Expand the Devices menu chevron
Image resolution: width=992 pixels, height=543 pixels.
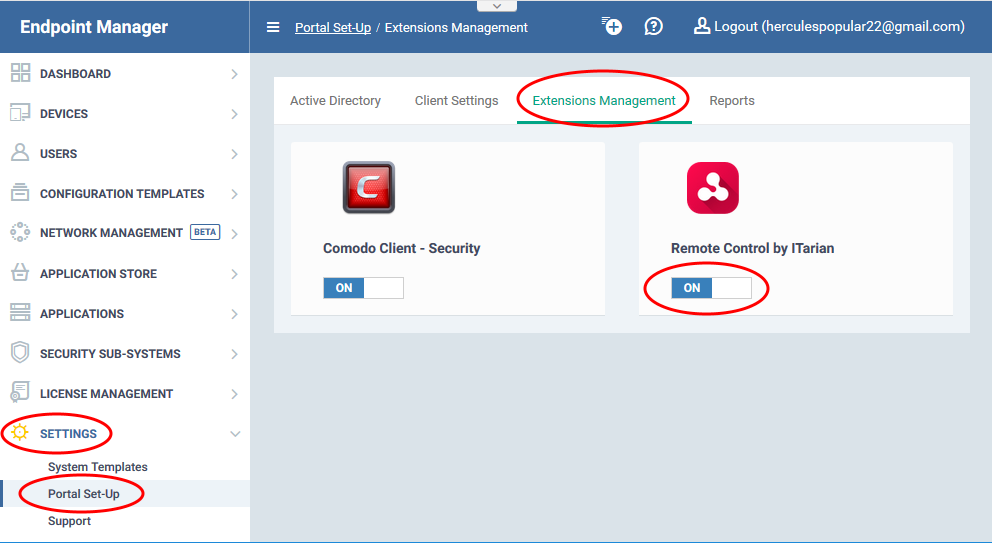pos(234,114)
